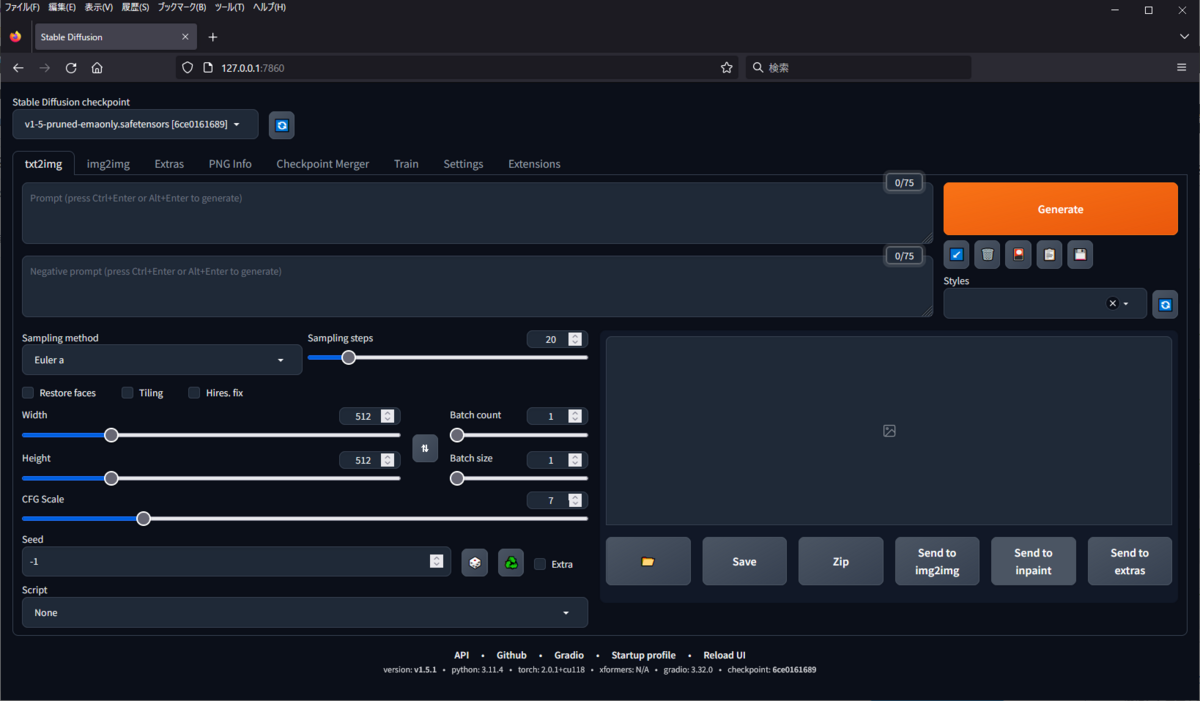Viewport: 1200px width, 701px height.
Task: Randomize seed with the dice icon
Action: click(474, 563)
